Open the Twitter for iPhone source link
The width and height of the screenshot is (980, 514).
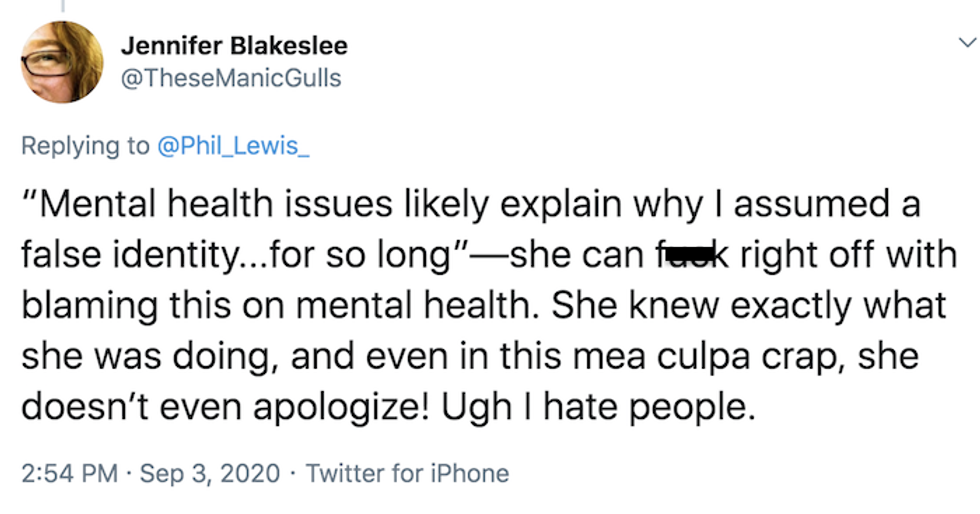point(407,472)
